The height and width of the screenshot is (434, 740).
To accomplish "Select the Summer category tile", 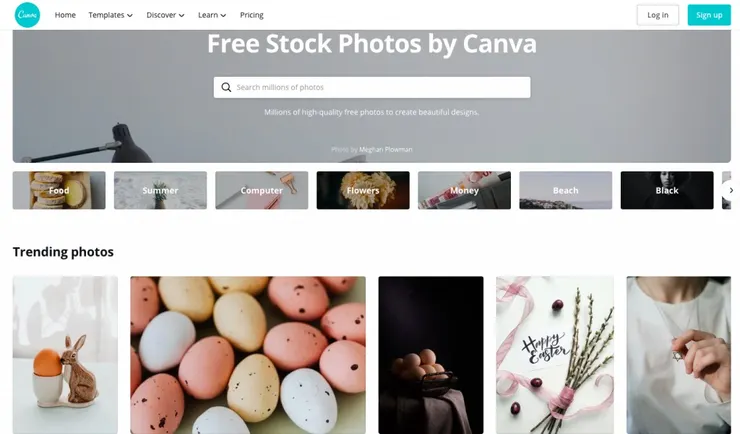I will [160, 190].
